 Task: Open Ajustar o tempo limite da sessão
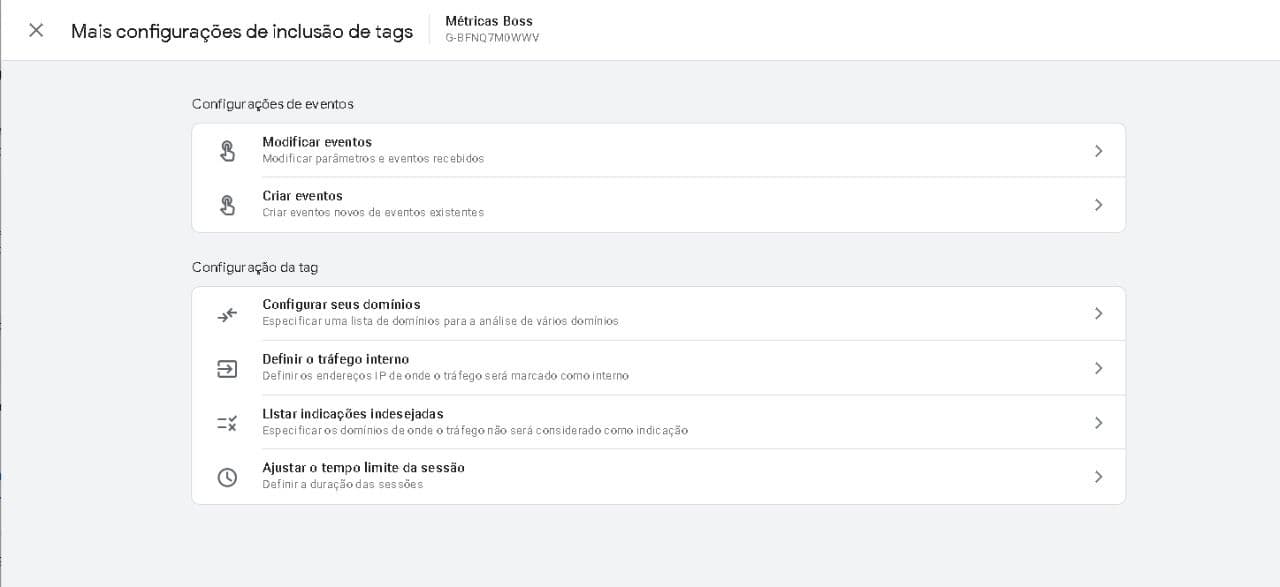pyautogui.click(x=363, y=468)
